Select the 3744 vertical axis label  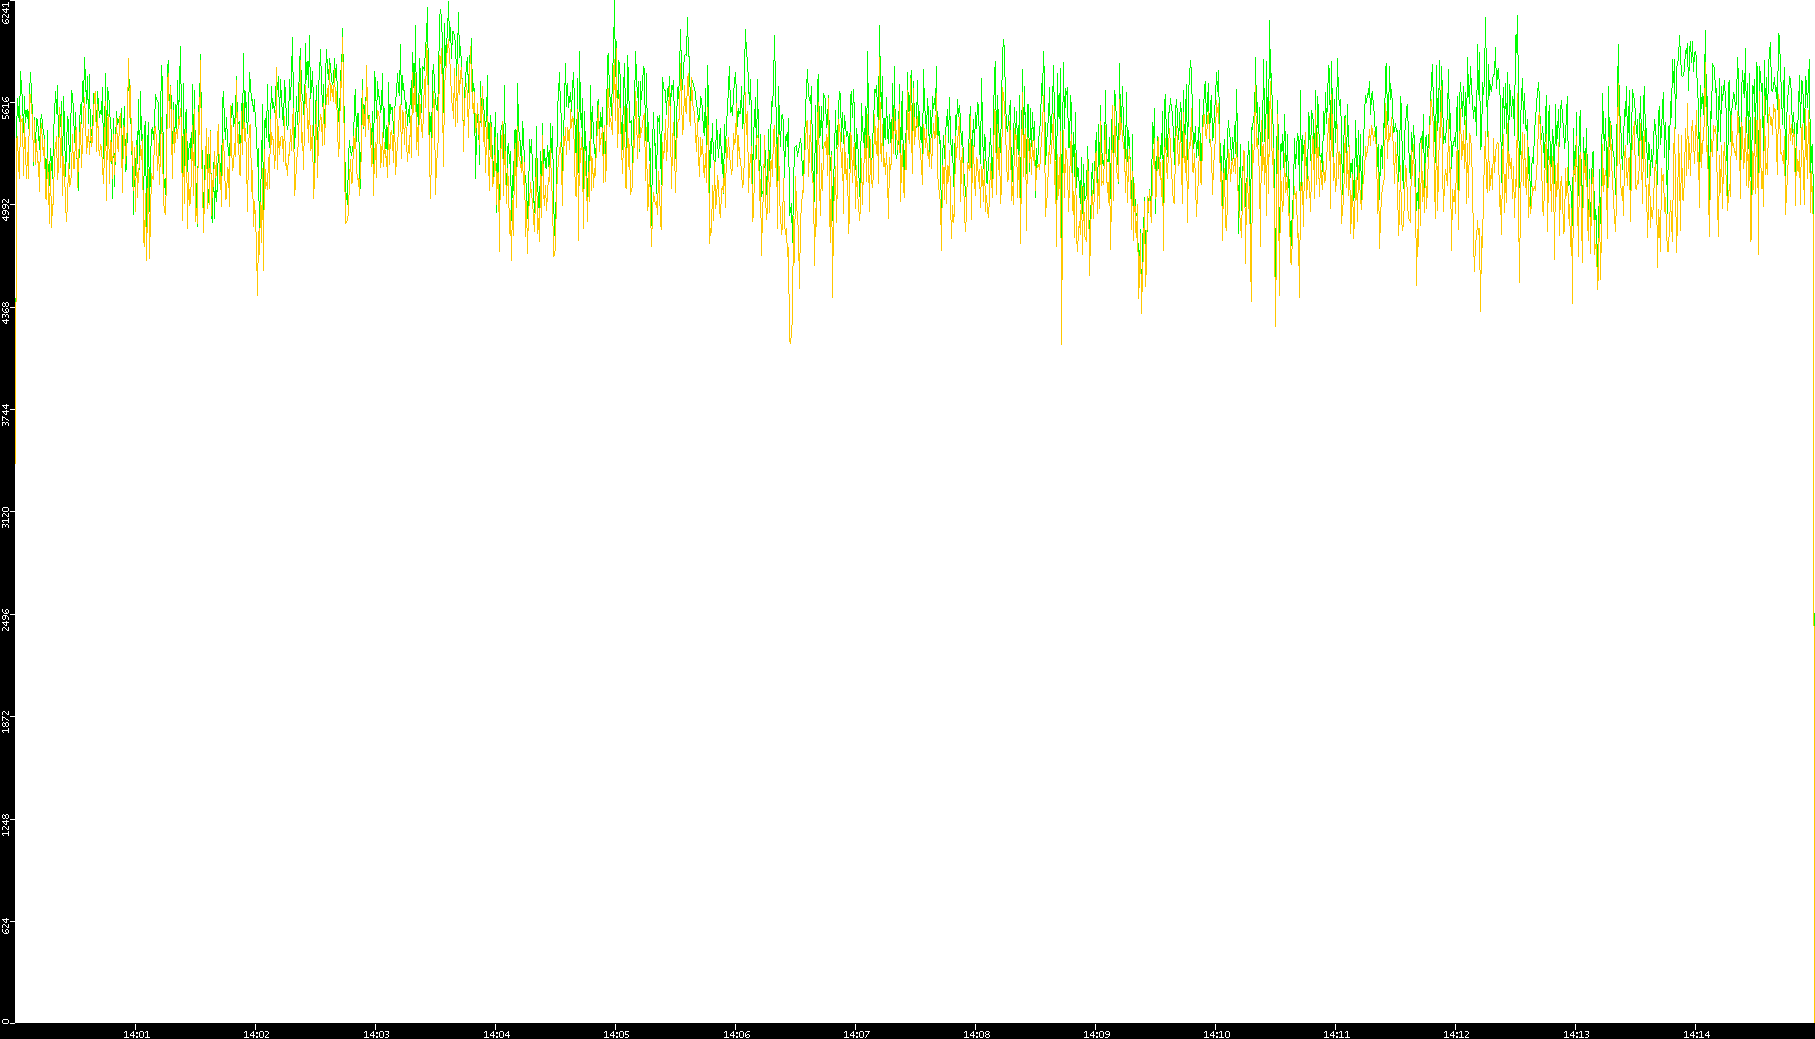7,415
